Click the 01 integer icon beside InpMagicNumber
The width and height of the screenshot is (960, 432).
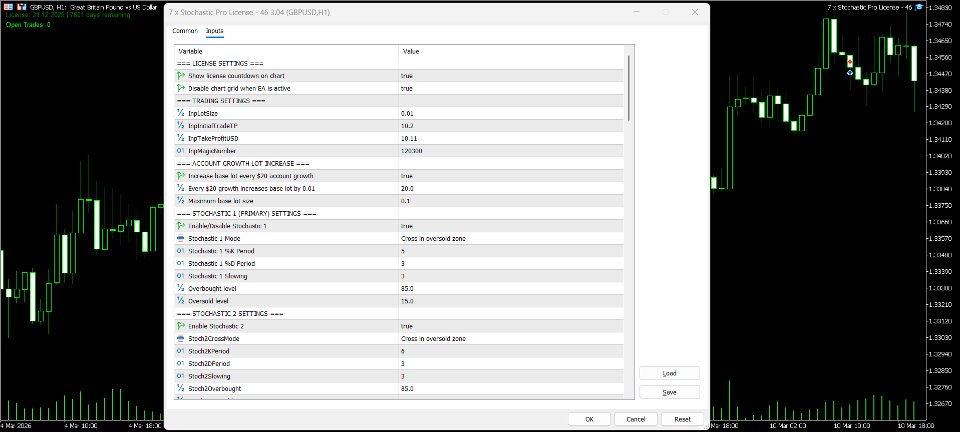click(x=181, y=151)
